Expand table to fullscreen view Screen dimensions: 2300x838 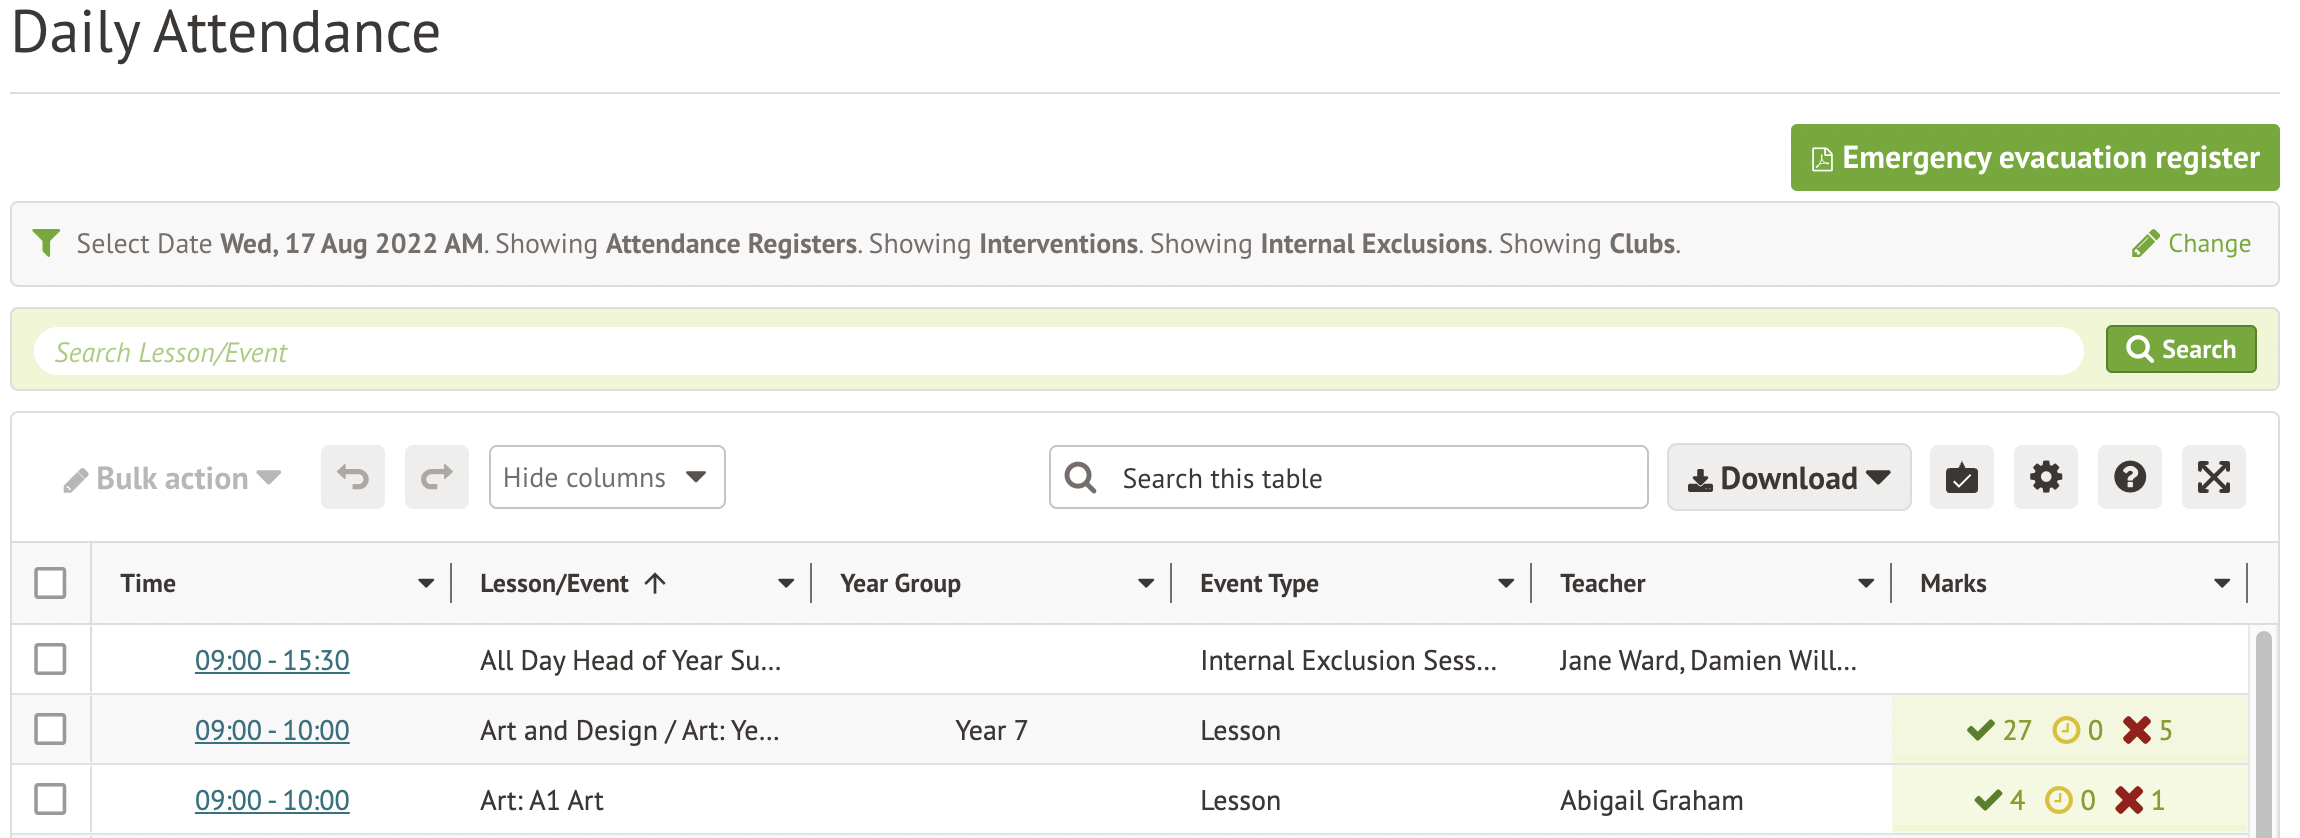(x=2213, y=477)
